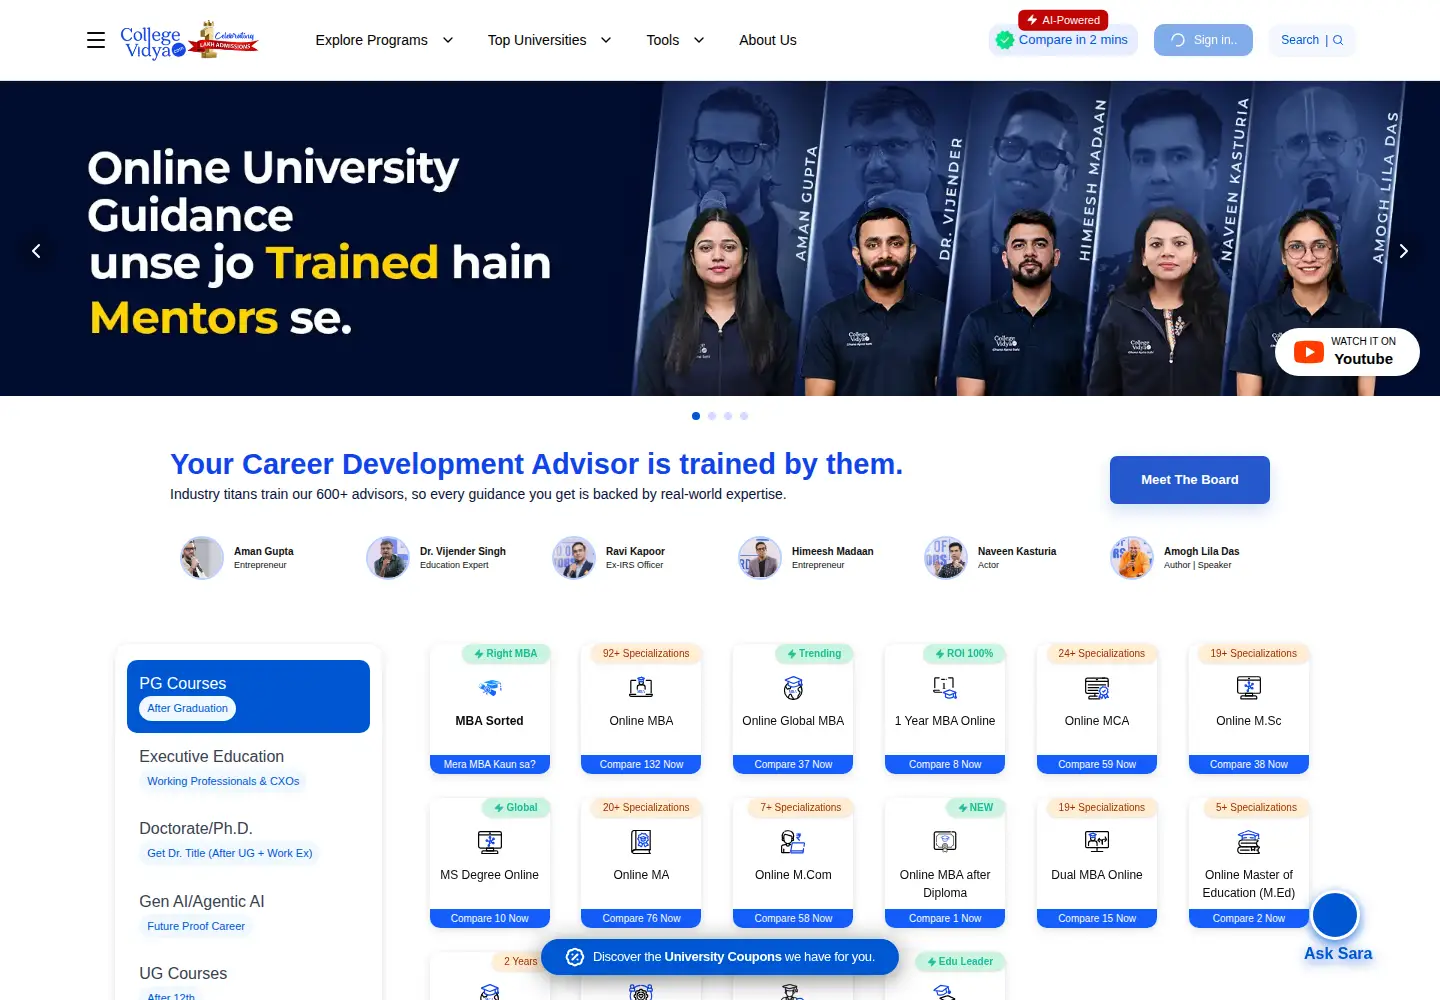
Task: Click the Online MA course icon
Action: click(x=641, y=842)
